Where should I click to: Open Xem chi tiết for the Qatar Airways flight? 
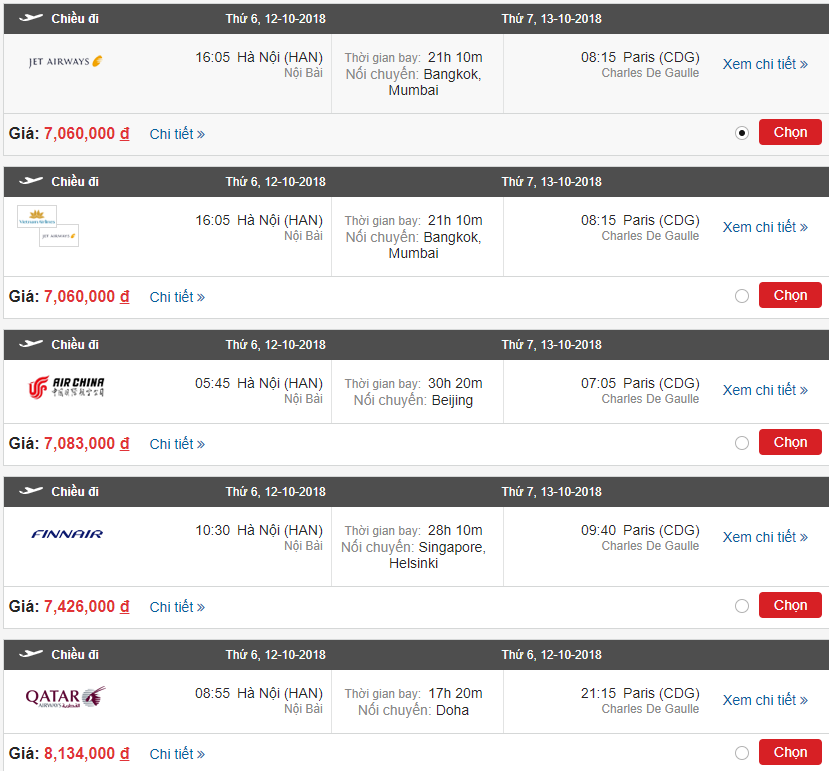[765, 700]
